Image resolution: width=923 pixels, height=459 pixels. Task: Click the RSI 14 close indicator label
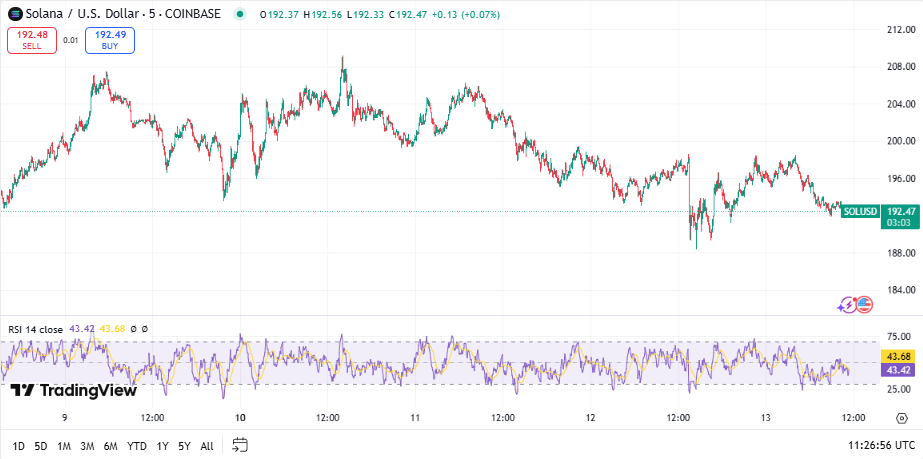click(35, 330)
